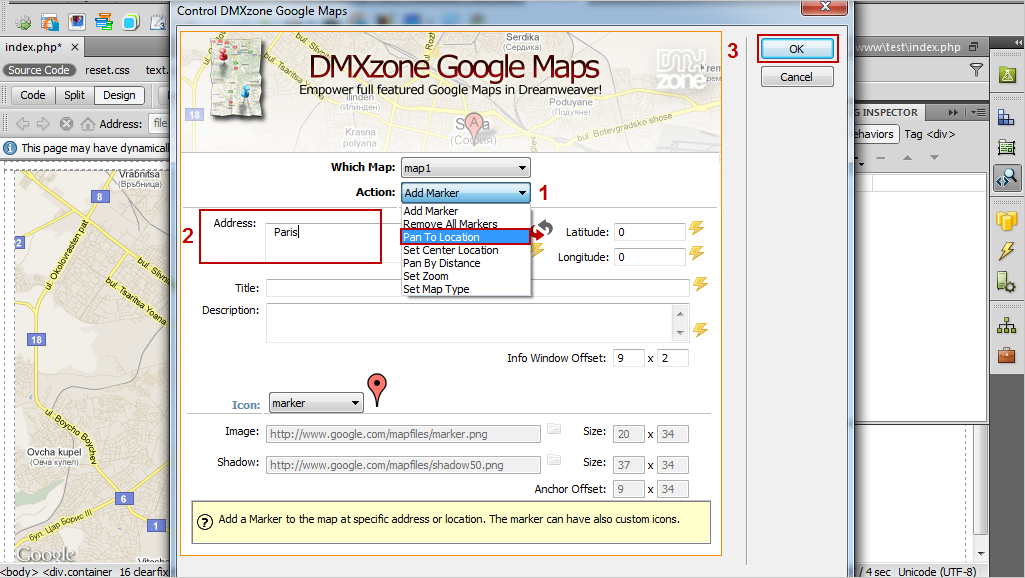Click the stacked colored bars toolbar icon
Screen dimensions: 1025x578
click(x=104, y=22)
